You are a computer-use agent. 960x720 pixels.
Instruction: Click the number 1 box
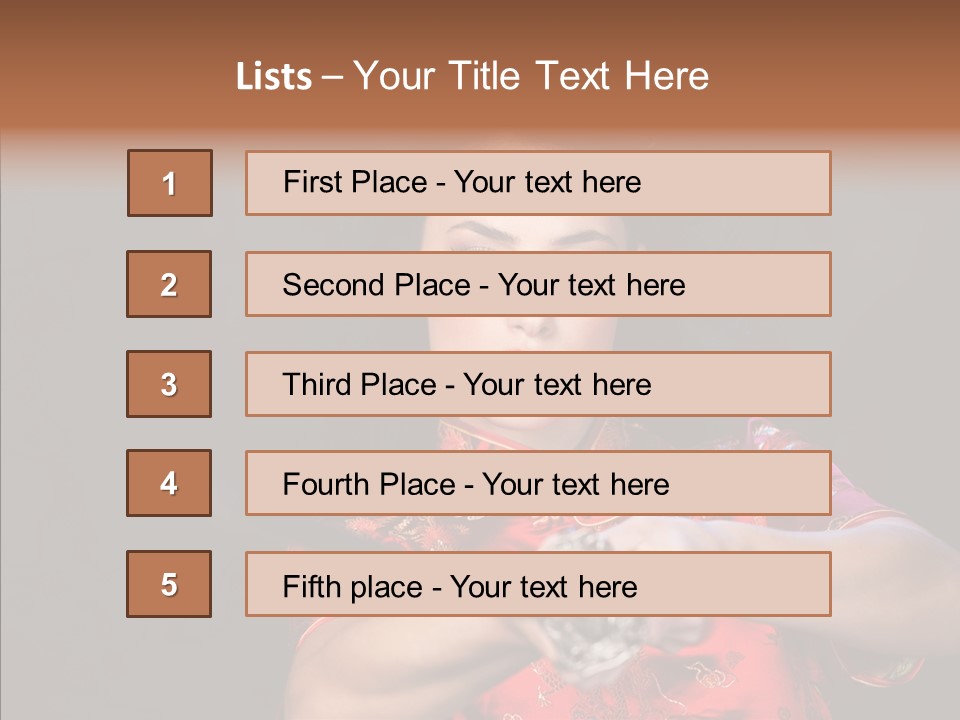pos(170,182)
